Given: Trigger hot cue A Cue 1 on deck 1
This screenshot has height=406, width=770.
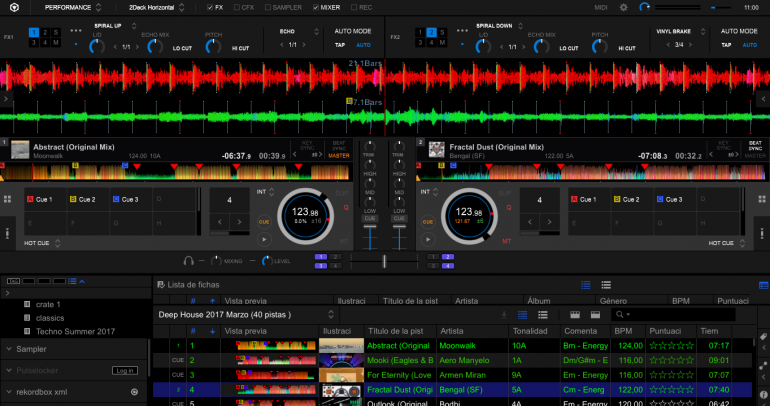Looking at the screenshot, I should (x=45, y=199).
